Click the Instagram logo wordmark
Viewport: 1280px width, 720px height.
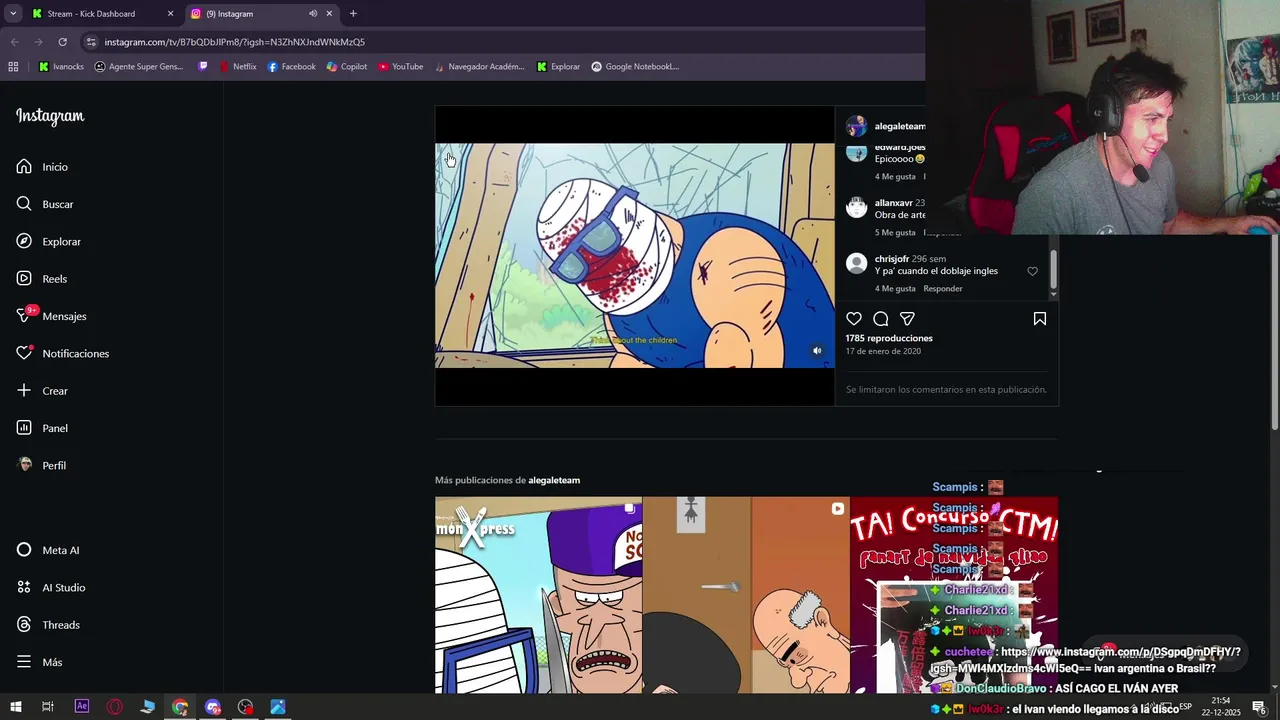(50, 116)
